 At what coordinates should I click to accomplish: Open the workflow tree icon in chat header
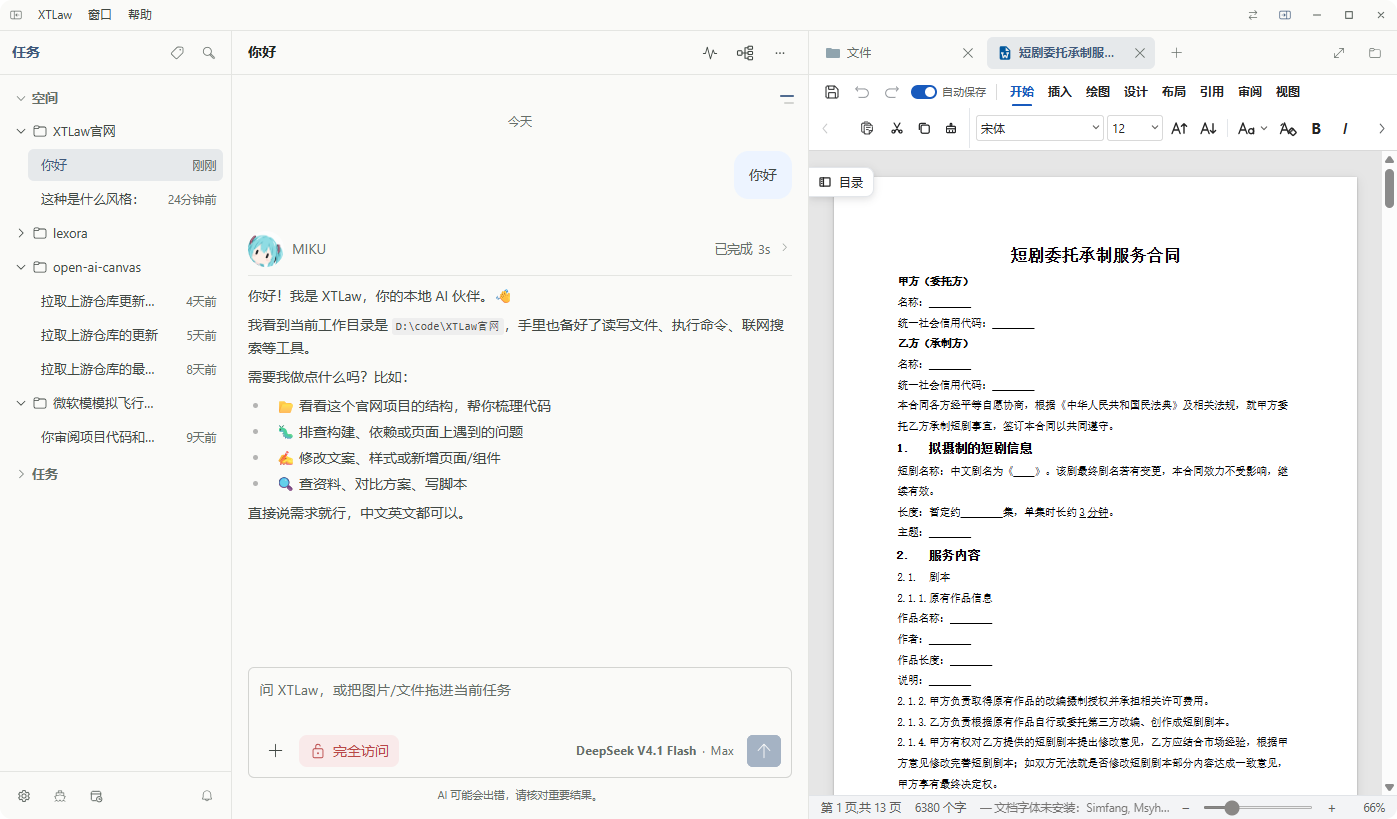[x=745, y=52]
